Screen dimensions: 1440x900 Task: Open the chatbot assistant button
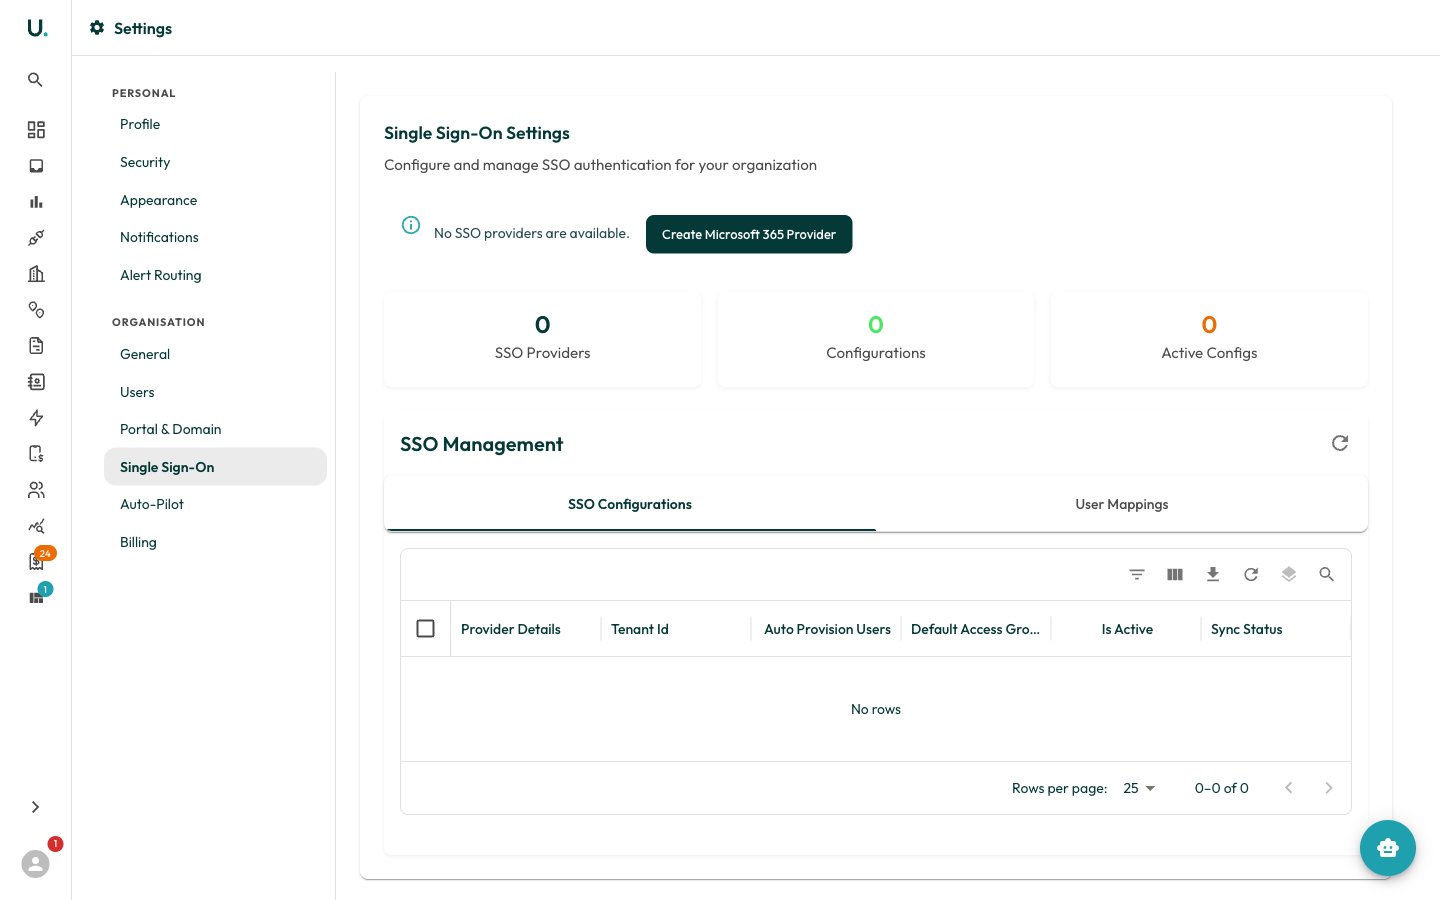click(1388, 848)
